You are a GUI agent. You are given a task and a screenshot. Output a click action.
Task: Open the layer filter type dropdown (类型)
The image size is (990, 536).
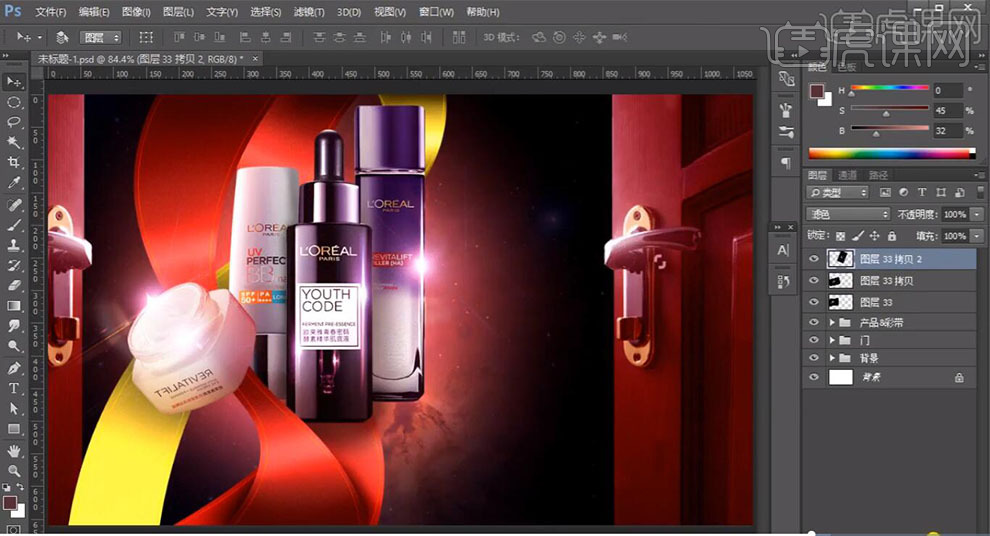tap(838, 193)
